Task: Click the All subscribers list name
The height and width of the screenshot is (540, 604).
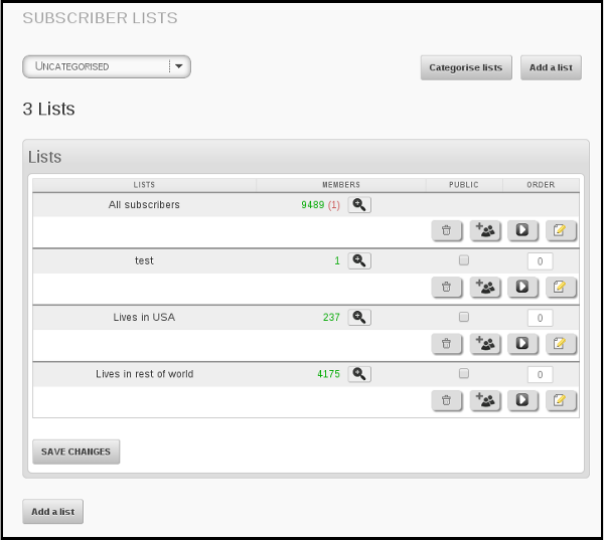Action: tap(144, 205)
